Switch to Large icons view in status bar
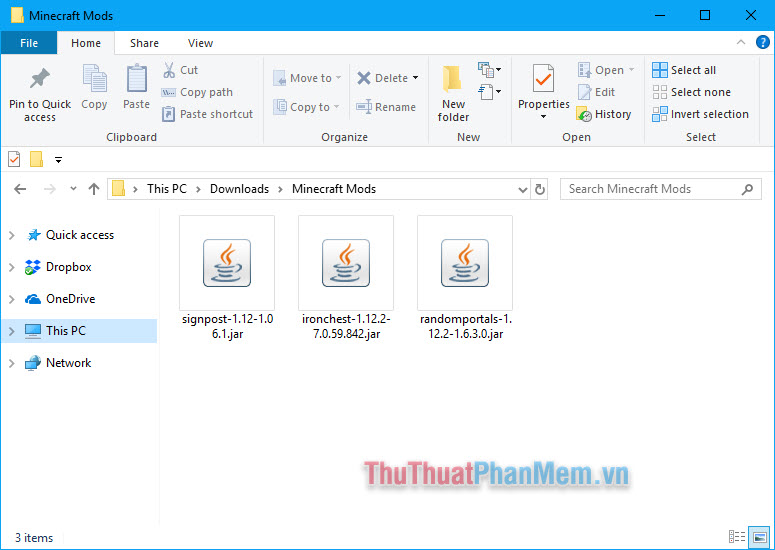Screen dimensions: 775x550 tap(760, 537)
